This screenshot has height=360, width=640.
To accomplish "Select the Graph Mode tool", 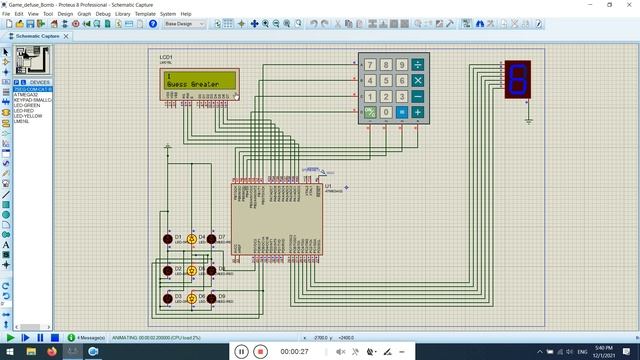I will pyautogui.click(x=6, y=143).
